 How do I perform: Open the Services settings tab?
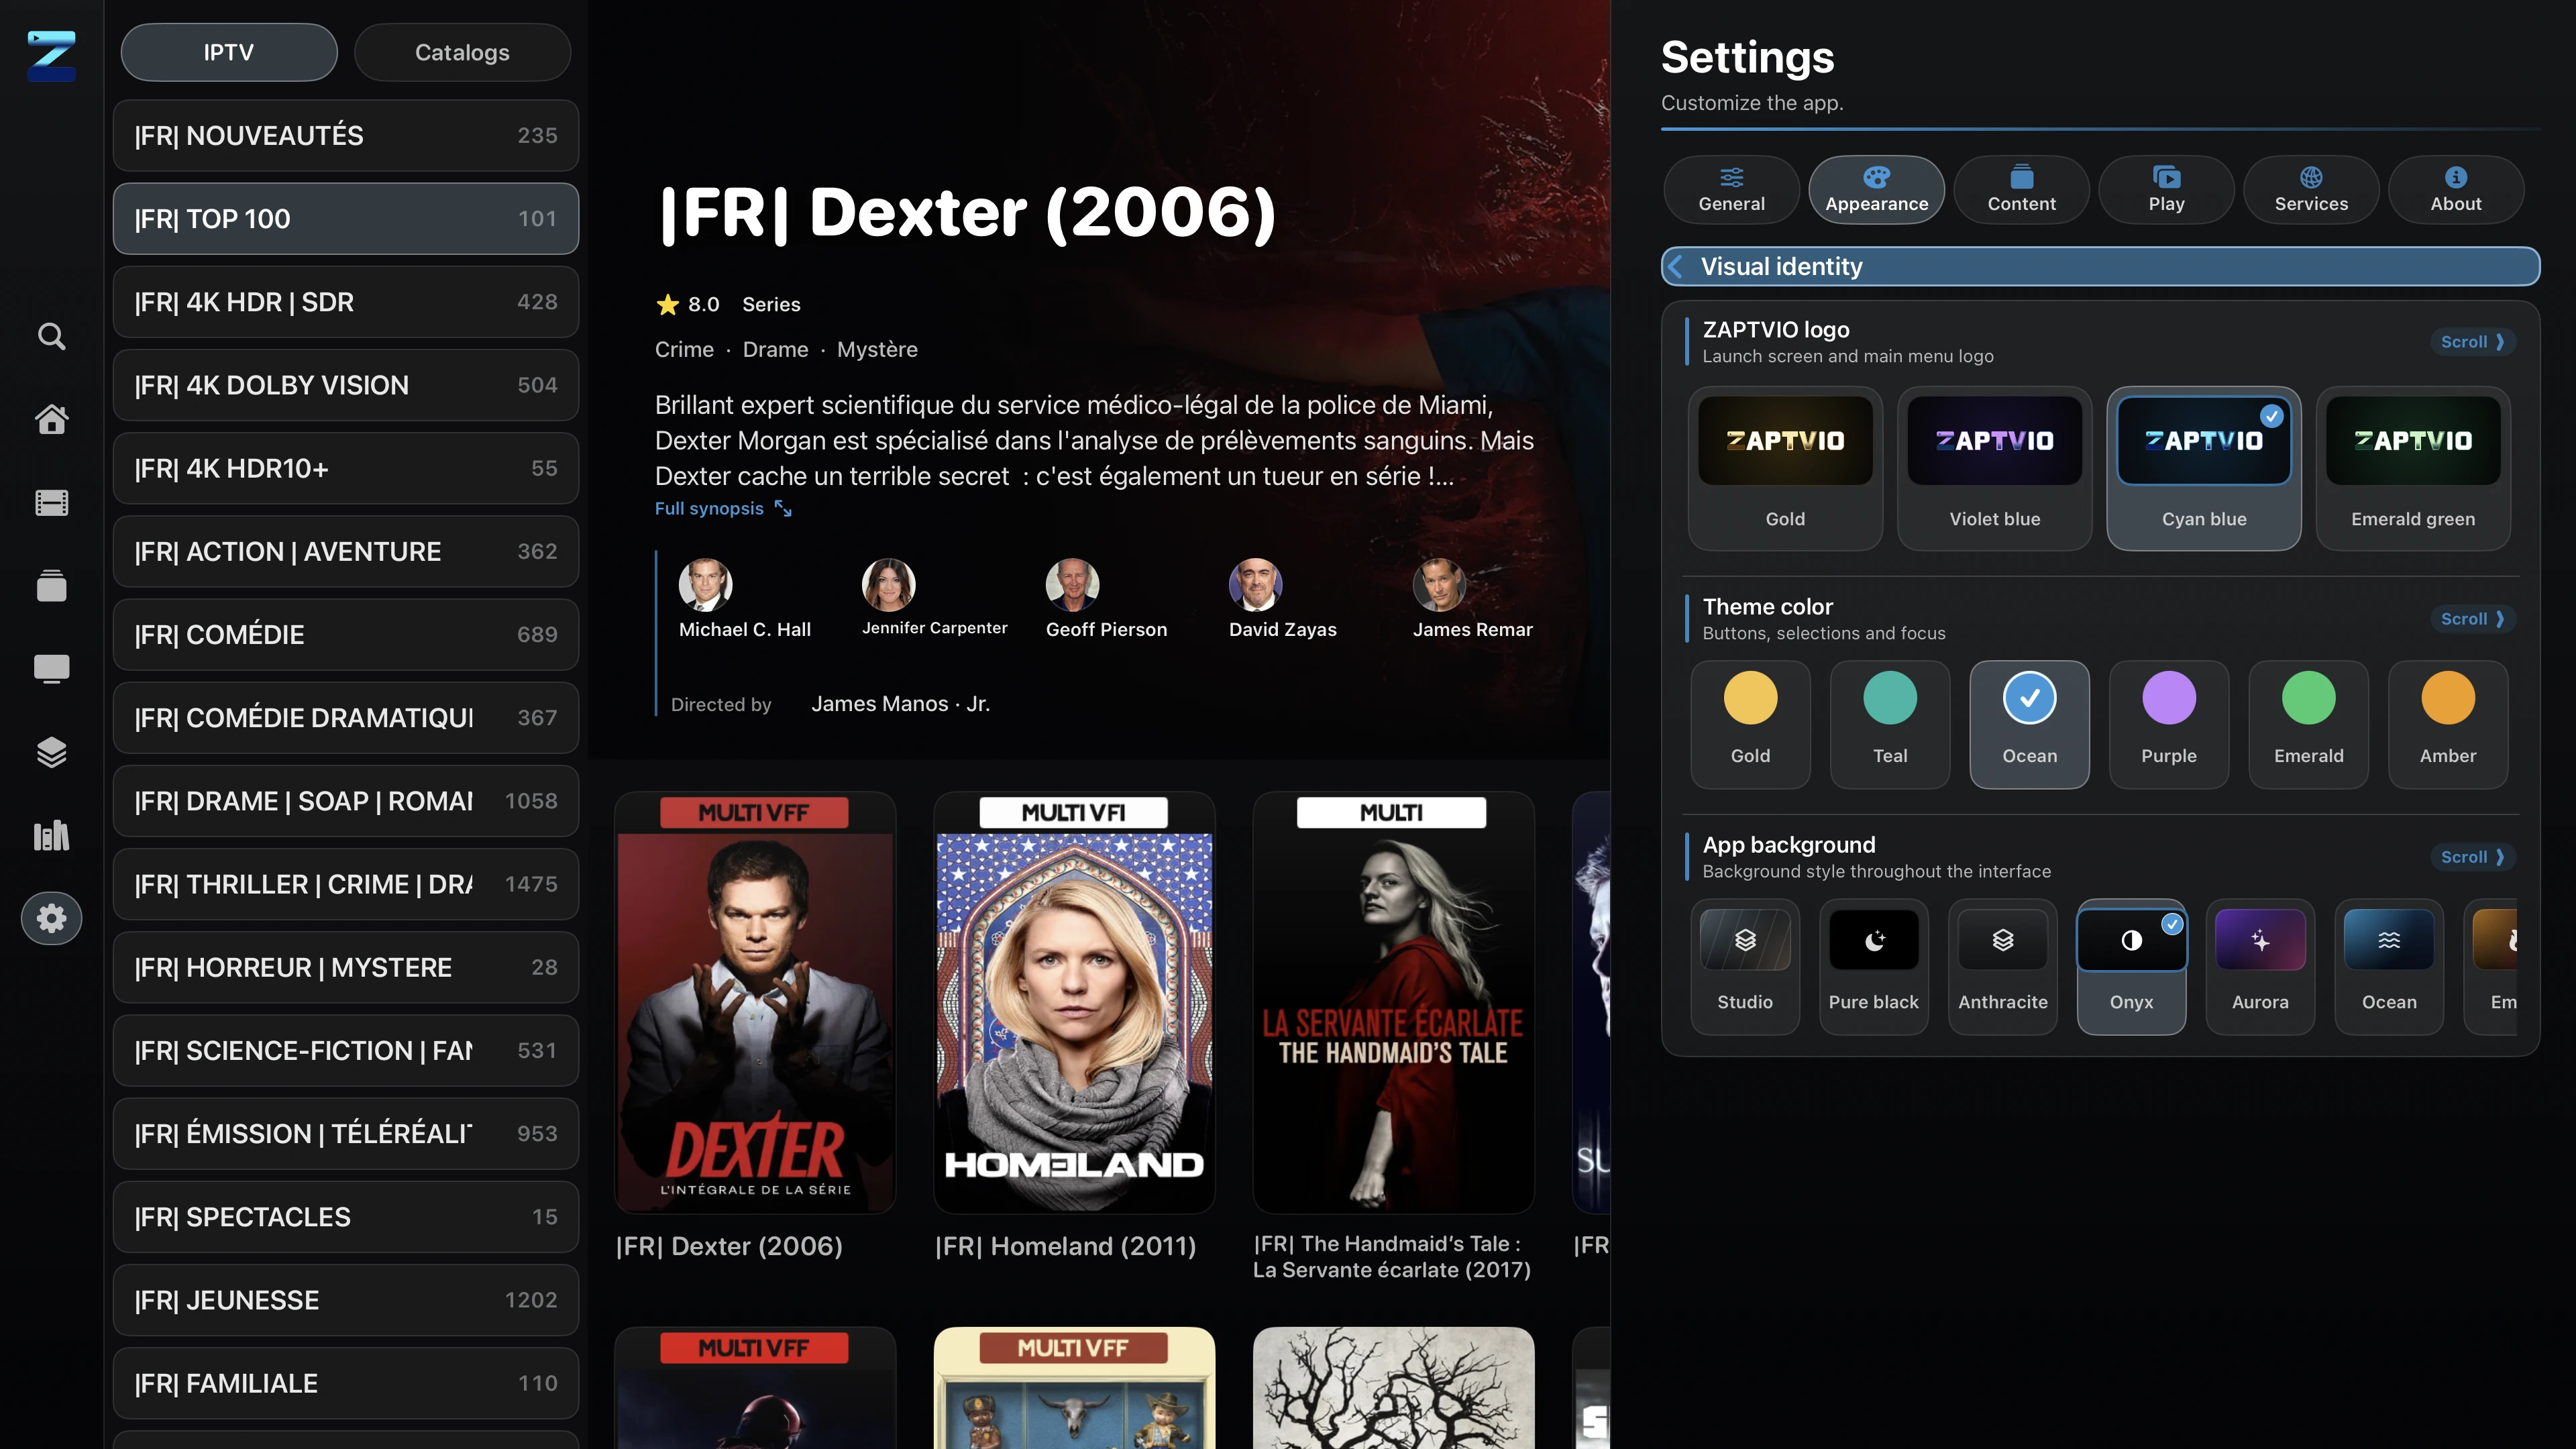click(2311, 189)
